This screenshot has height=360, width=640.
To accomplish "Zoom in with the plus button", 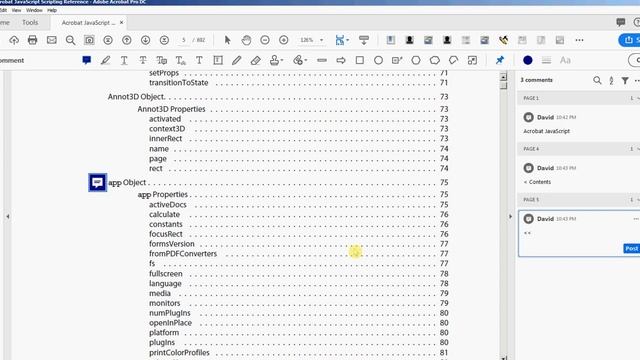I will click(x=284, y=40).
